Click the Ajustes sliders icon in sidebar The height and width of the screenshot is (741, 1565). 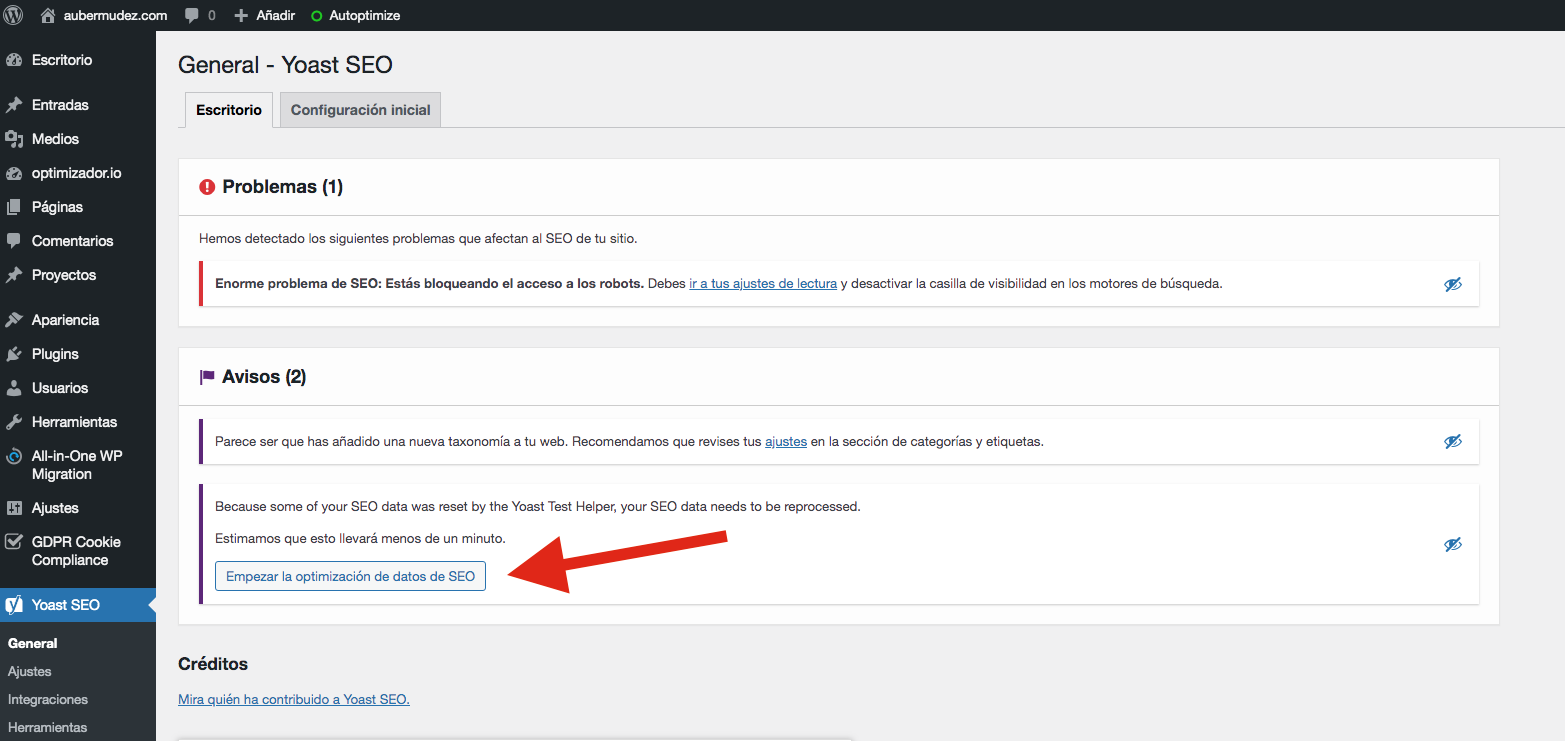(x=14, y=508)
